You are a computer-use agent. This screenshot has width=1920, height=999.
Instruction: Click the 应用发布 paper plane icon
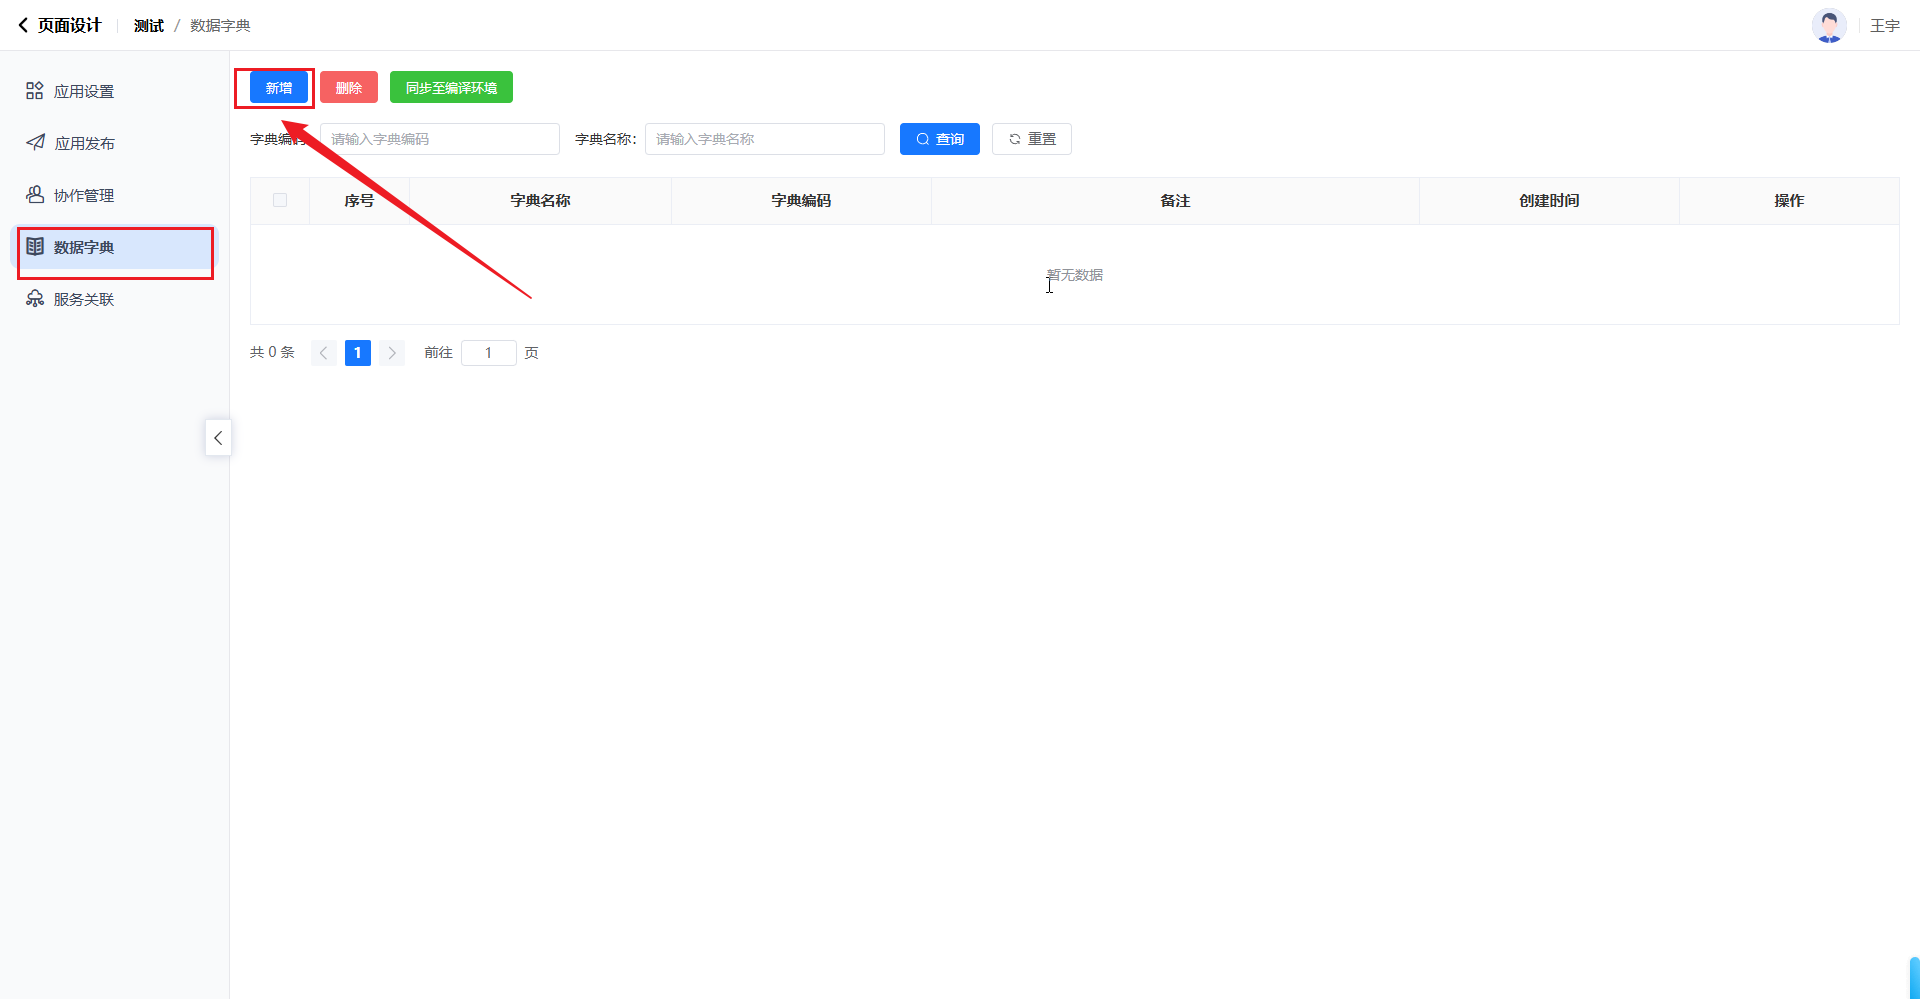coord(35,143)
